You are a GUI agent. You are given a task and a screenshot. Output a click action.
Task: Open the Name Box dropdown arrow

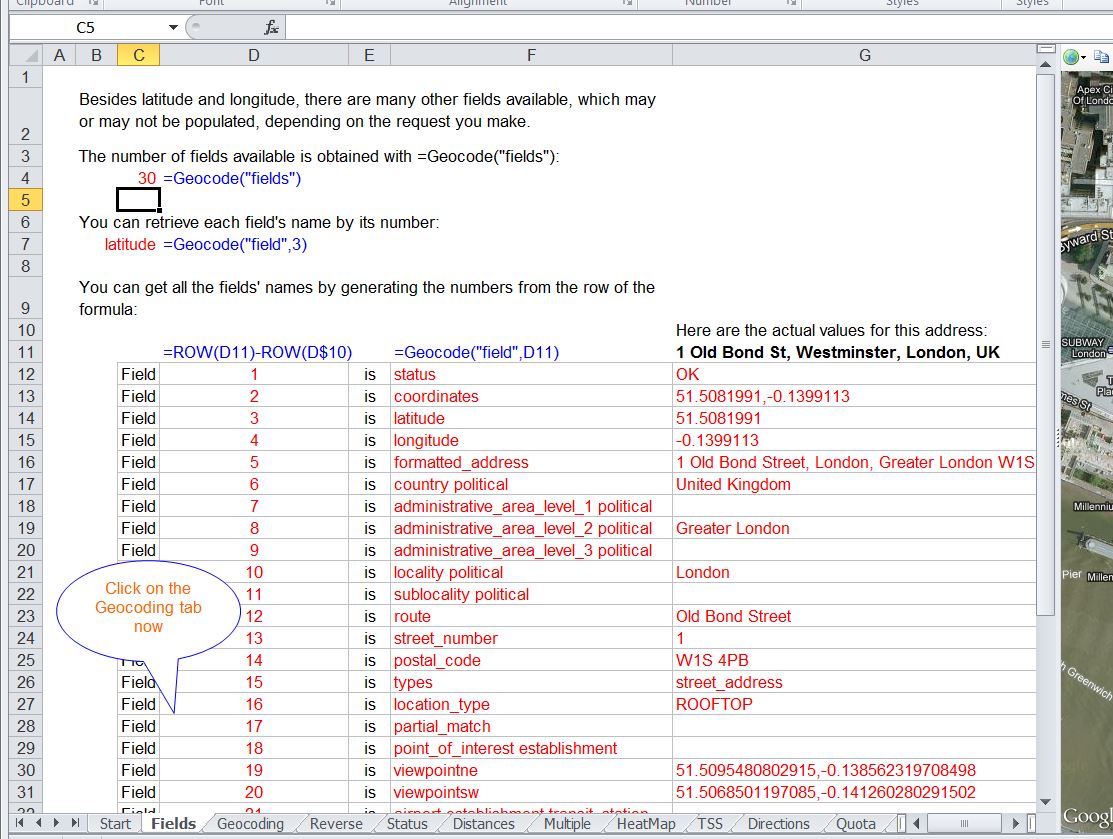point(173,27)
